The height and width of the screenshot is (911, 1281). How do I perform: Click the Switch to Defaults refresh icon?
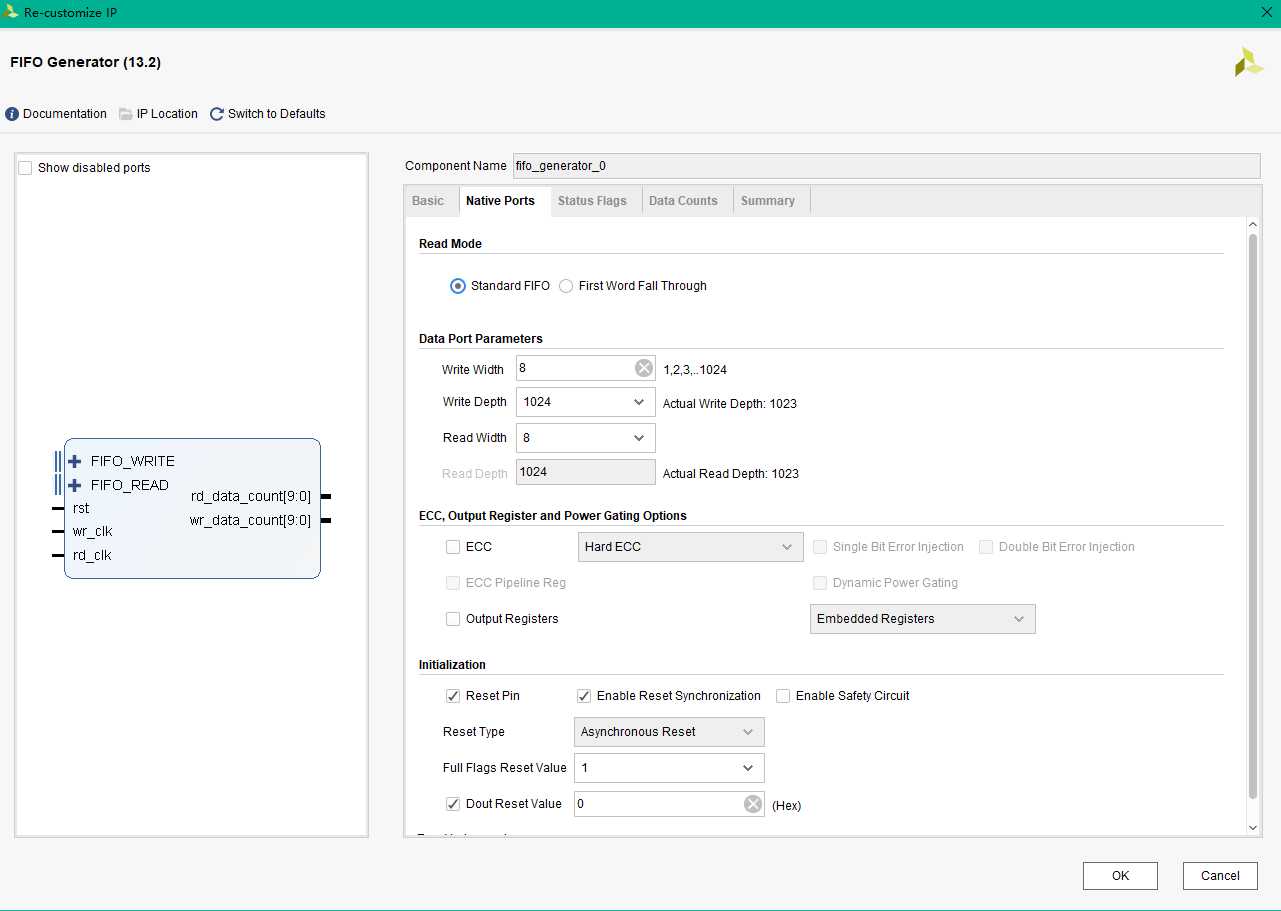tap(217, 114)
